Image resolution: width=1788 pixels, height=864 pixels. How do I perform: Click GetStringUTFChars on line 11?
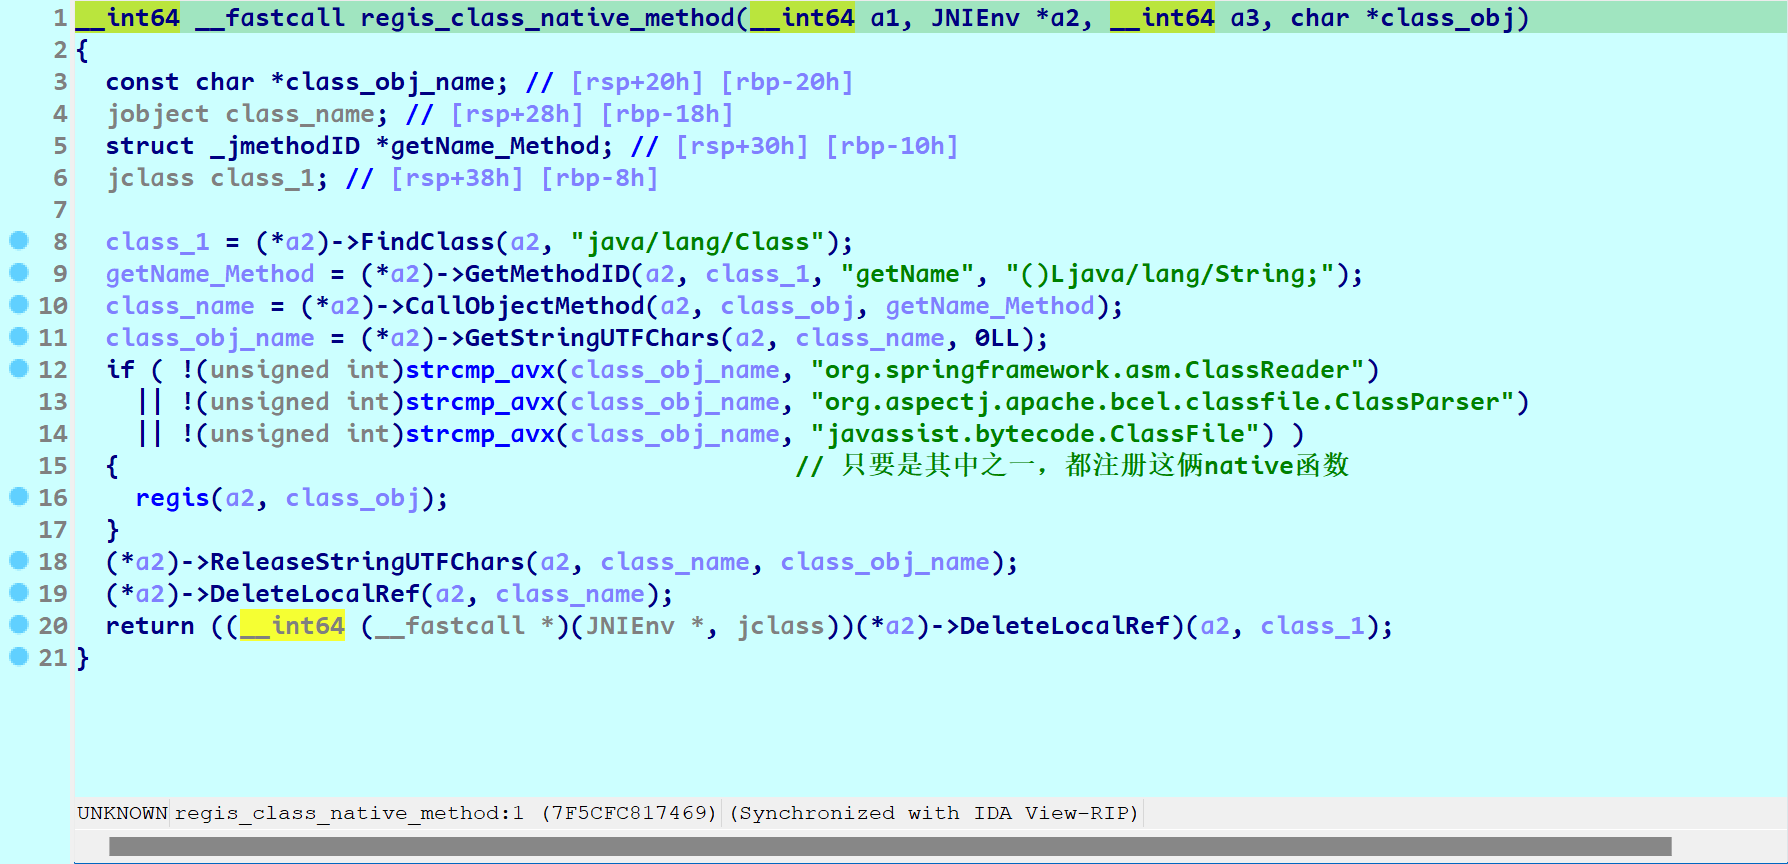[x=592, y=338]
